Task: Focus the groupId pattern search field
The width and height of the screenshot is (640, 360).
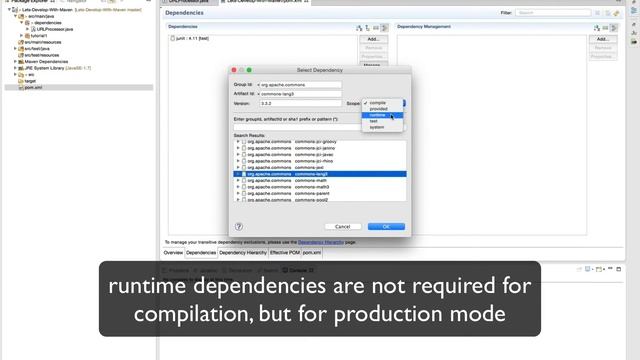Action: (x=297, y=127)
